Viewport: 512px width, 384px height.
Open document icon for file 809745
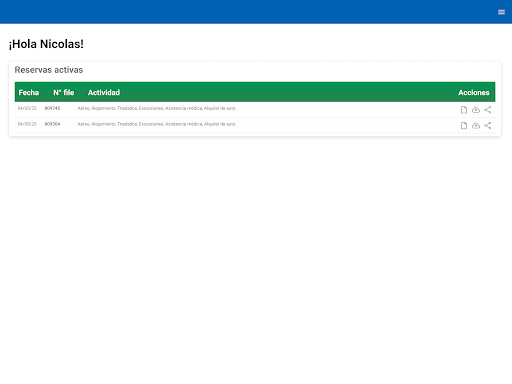tap(464, 110)
